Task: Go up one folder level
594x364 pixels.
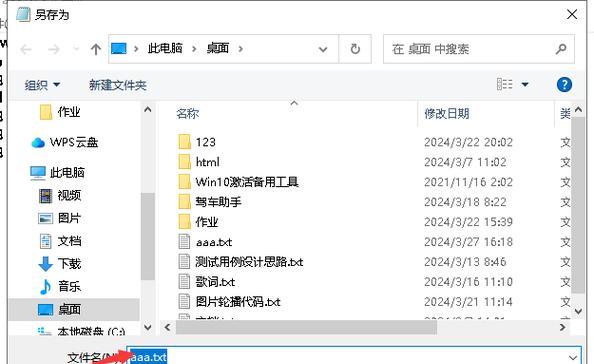Action: (x=96, y=49)
